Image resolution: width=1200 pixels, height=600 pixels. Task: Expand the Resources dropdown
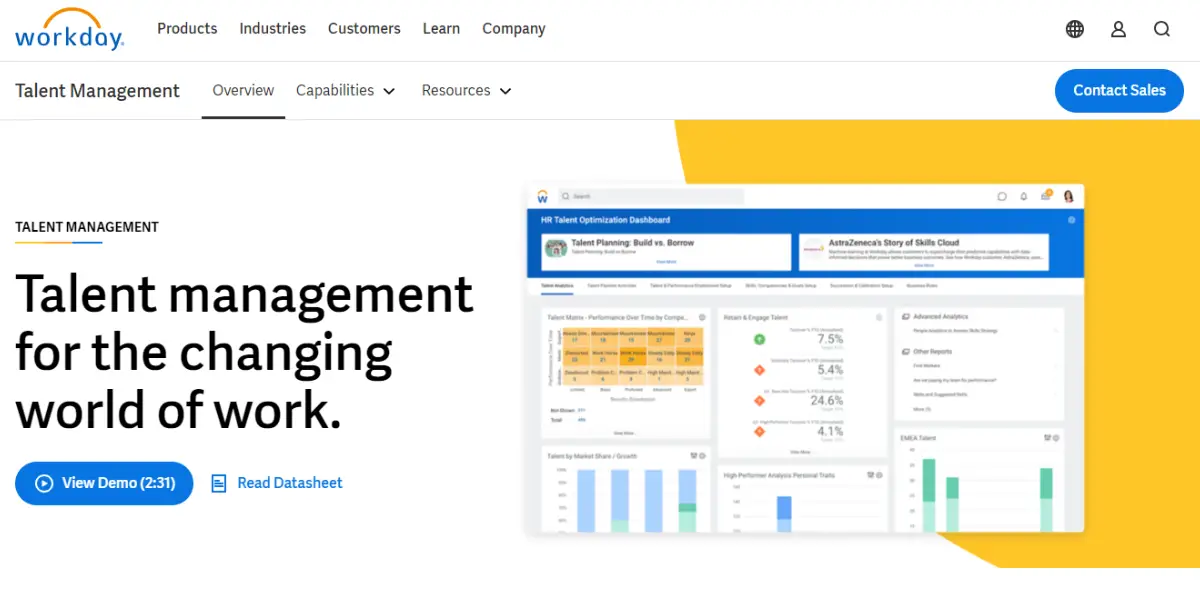click(467, 90)
